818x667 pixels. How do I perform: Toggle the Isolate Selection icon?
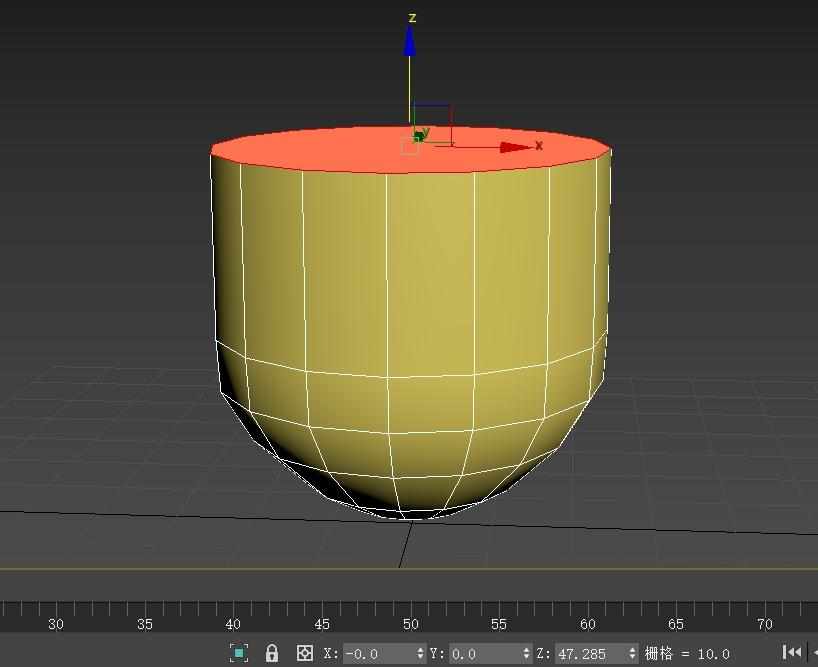239,653
